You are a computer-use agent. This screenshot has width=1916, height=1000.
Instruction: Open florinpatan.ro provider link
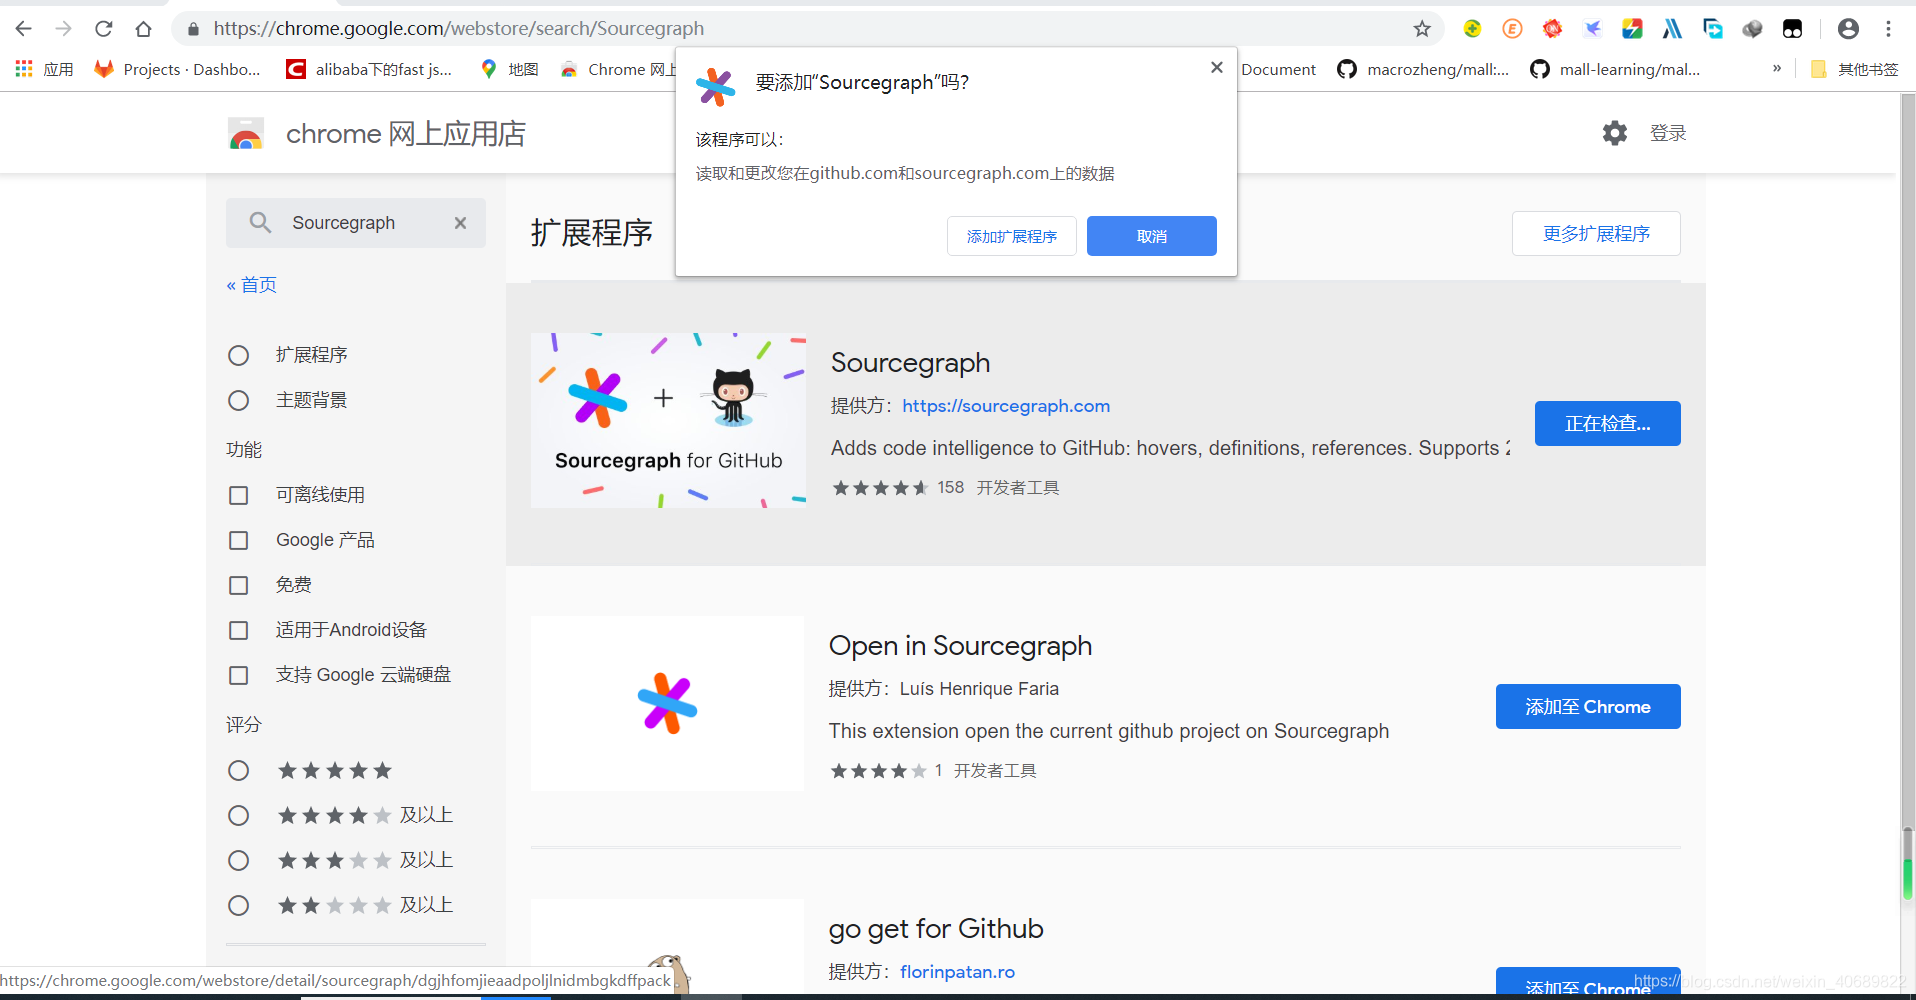(x=957, y=972)
